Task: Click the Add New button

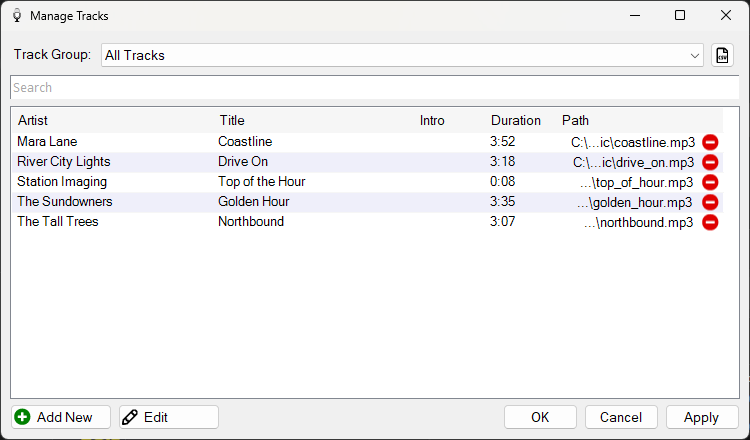Action: pyautogui.click(x=61, y=417)
